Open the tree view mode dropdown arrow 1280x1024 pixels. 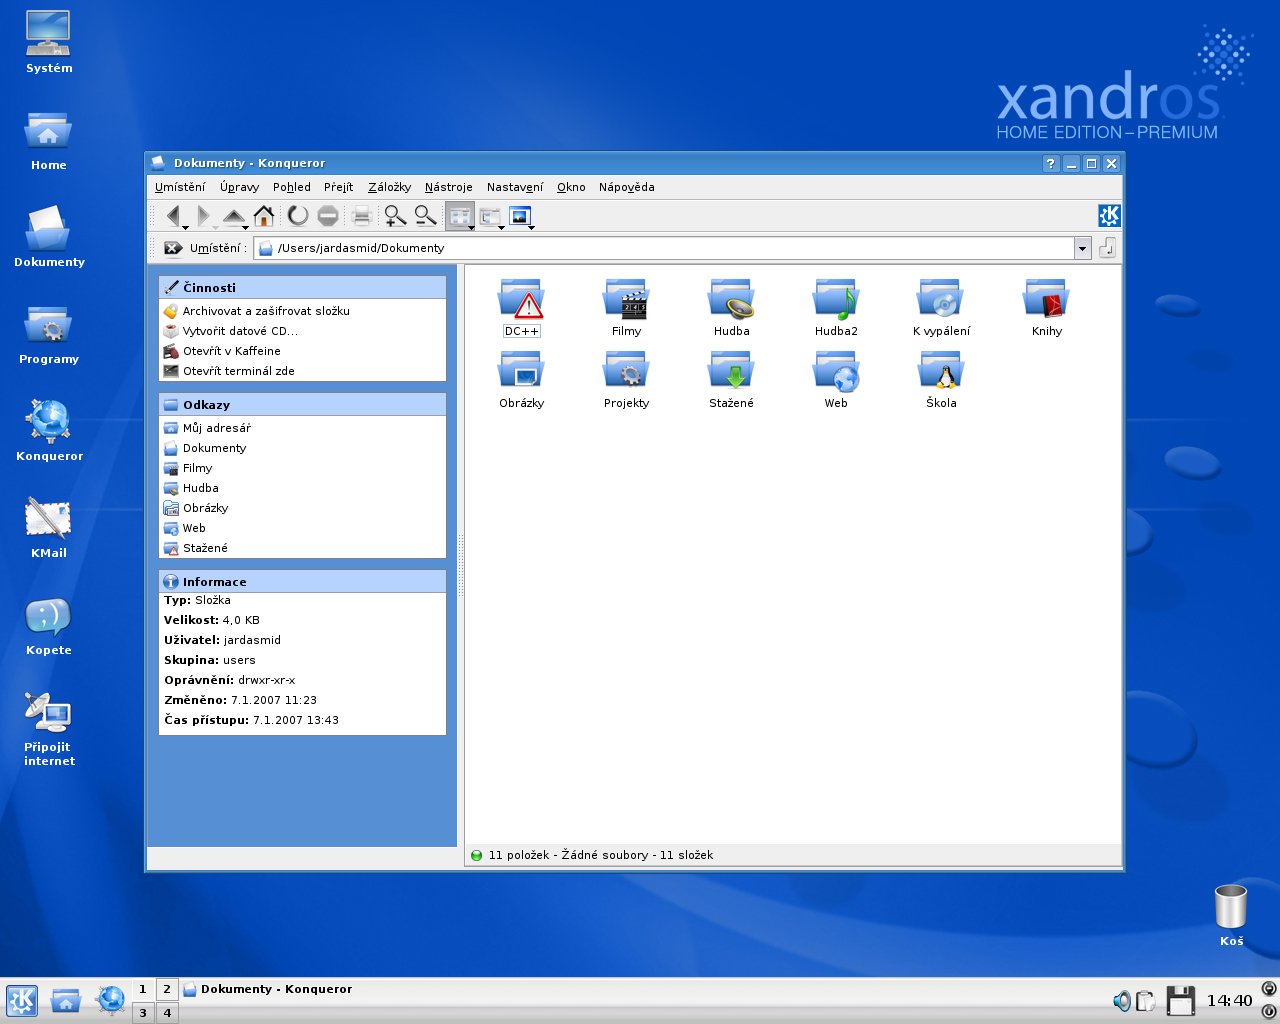pos(501,227)
